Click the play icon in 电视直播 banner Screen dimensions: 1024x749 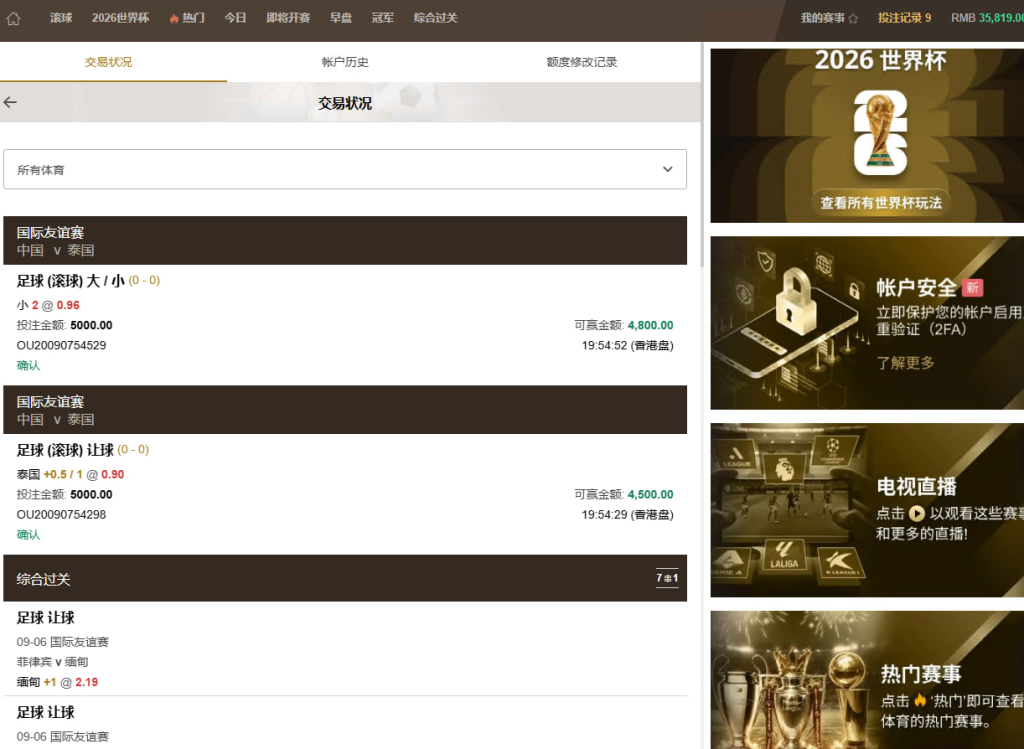(917, 513)
